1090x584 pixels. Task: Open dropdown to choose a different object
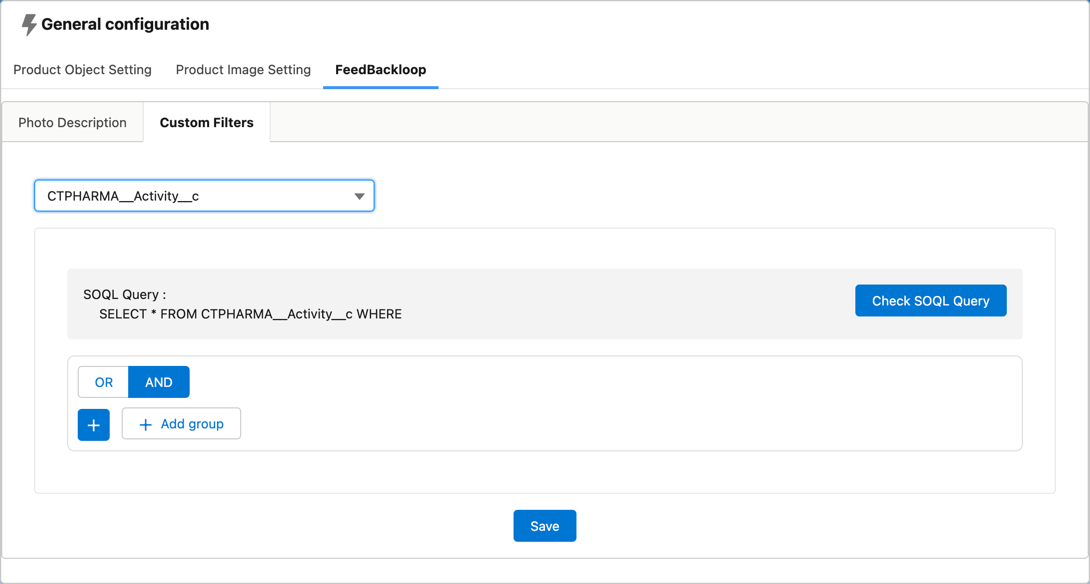(359, 196)
